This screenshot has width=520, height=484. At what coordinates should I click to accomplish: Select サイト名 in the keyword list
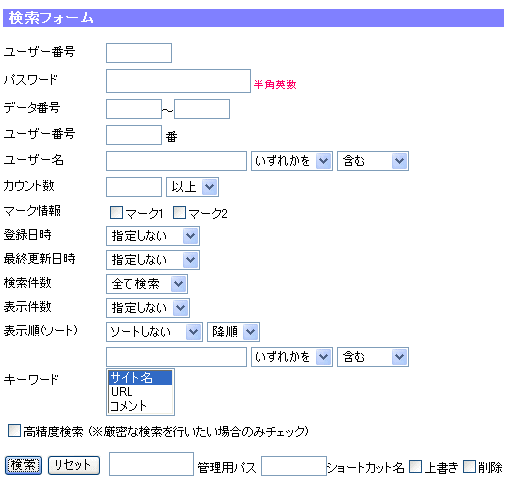tap(140, 378)
